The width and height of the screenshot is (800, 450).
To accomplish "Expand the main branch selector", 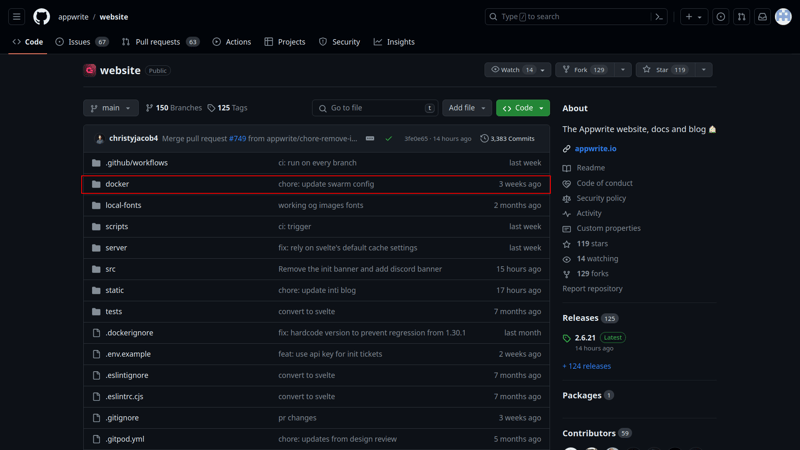I will 111,108.
